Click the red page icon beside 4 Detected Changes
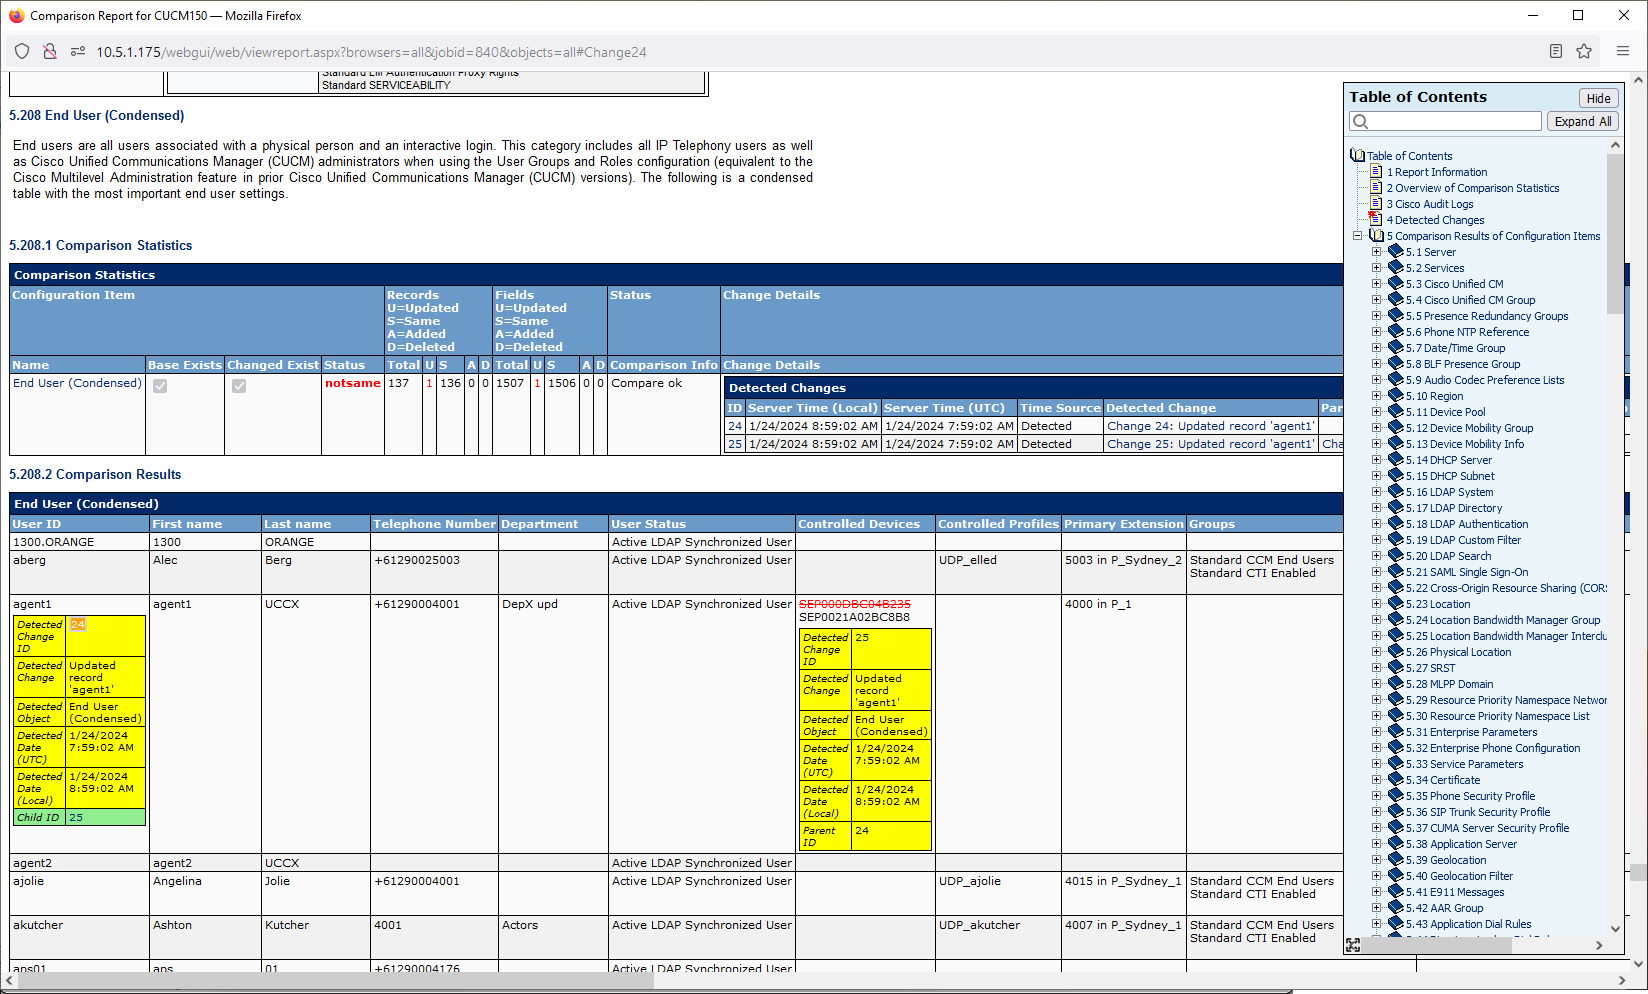The width and height of the screenshot is (1648, 994). (1375, 220)
